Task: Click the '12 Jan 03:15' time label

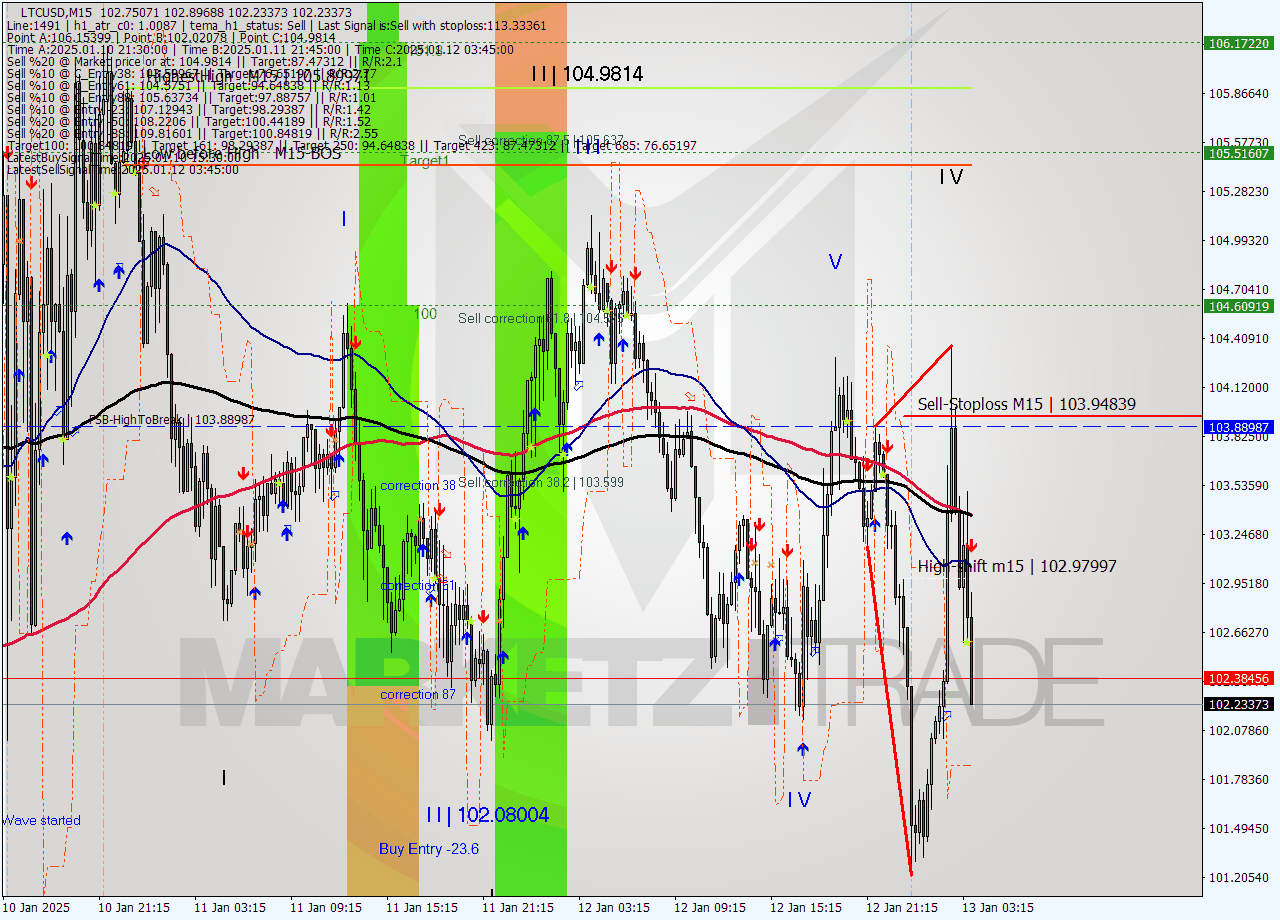Action: 614,908
